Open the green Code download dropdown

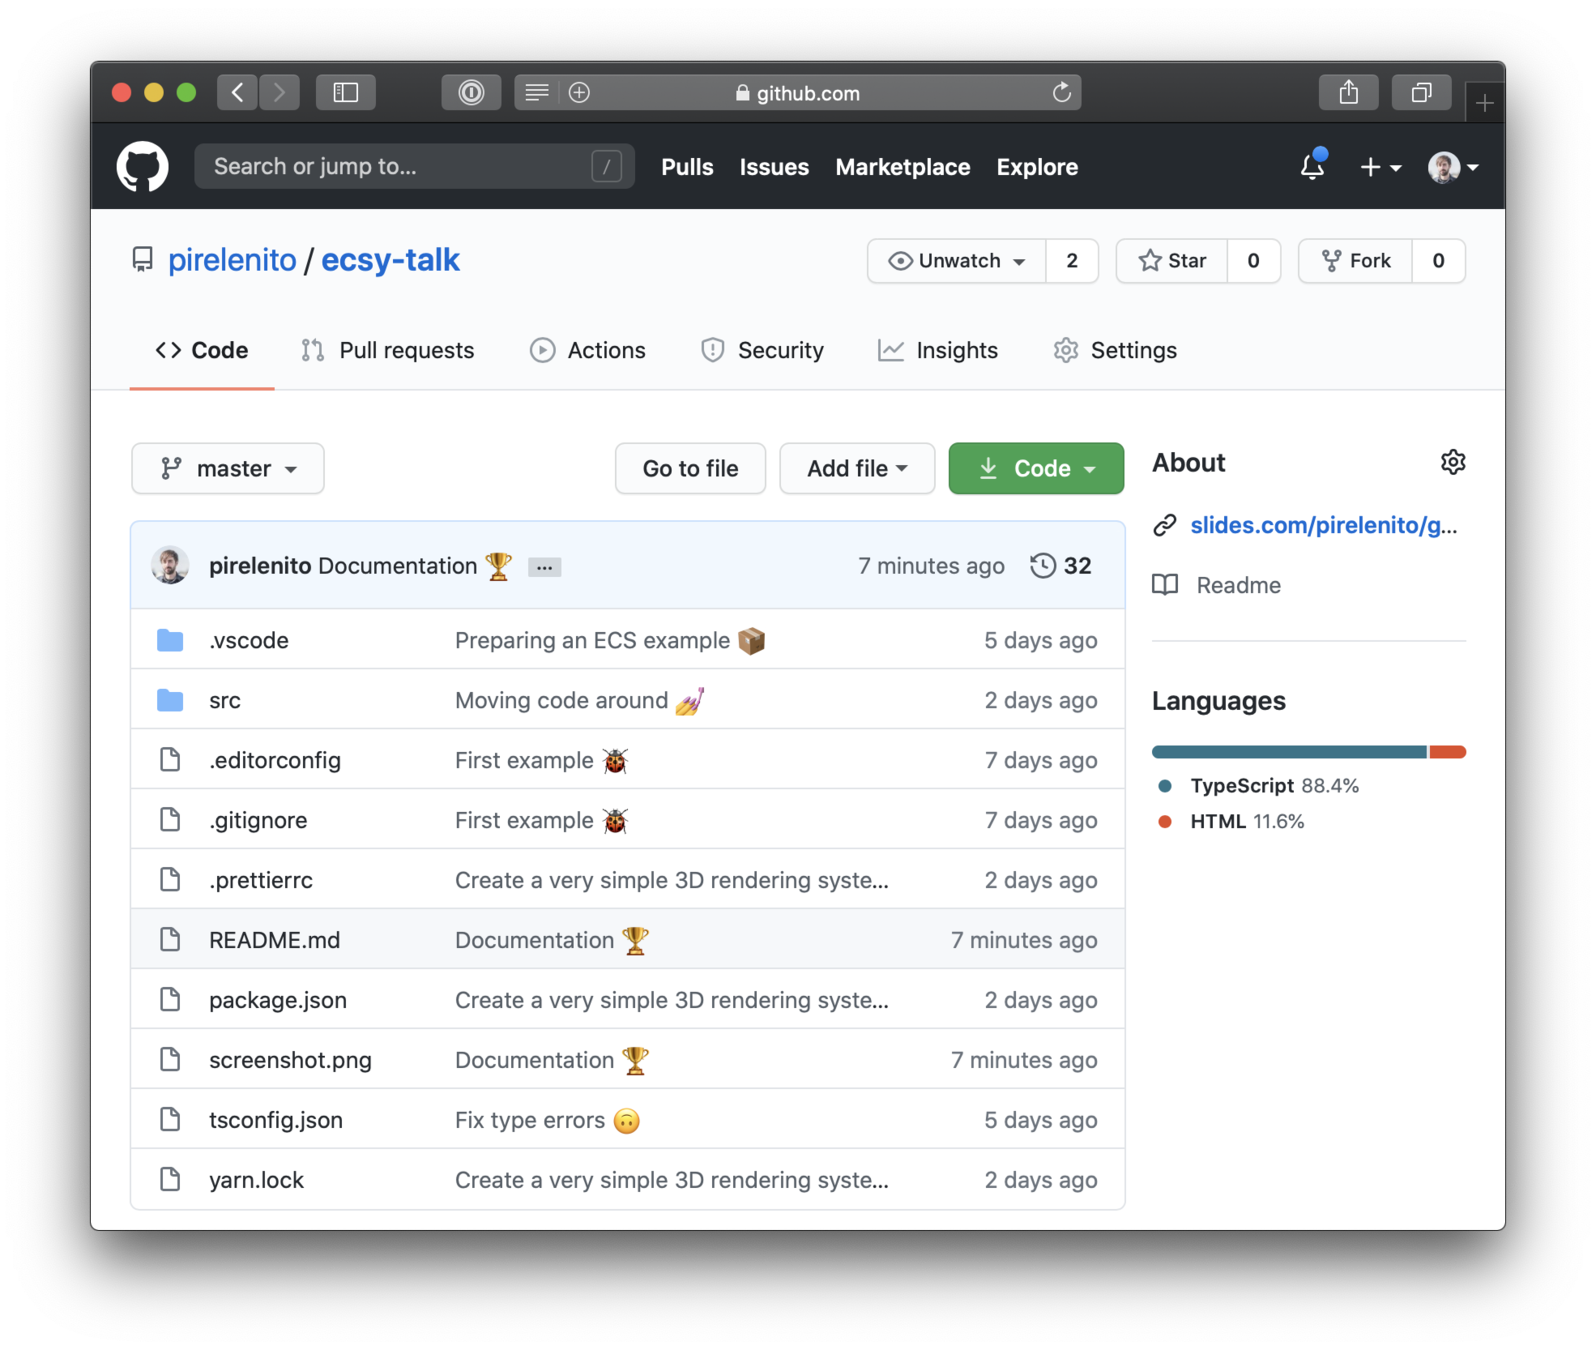[x=1036, y=468]
